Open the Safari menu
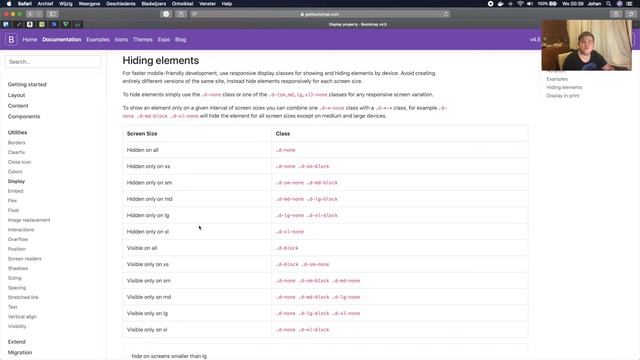Image resolution: width=640 pixels, height=360 pixels. [25, 4]
